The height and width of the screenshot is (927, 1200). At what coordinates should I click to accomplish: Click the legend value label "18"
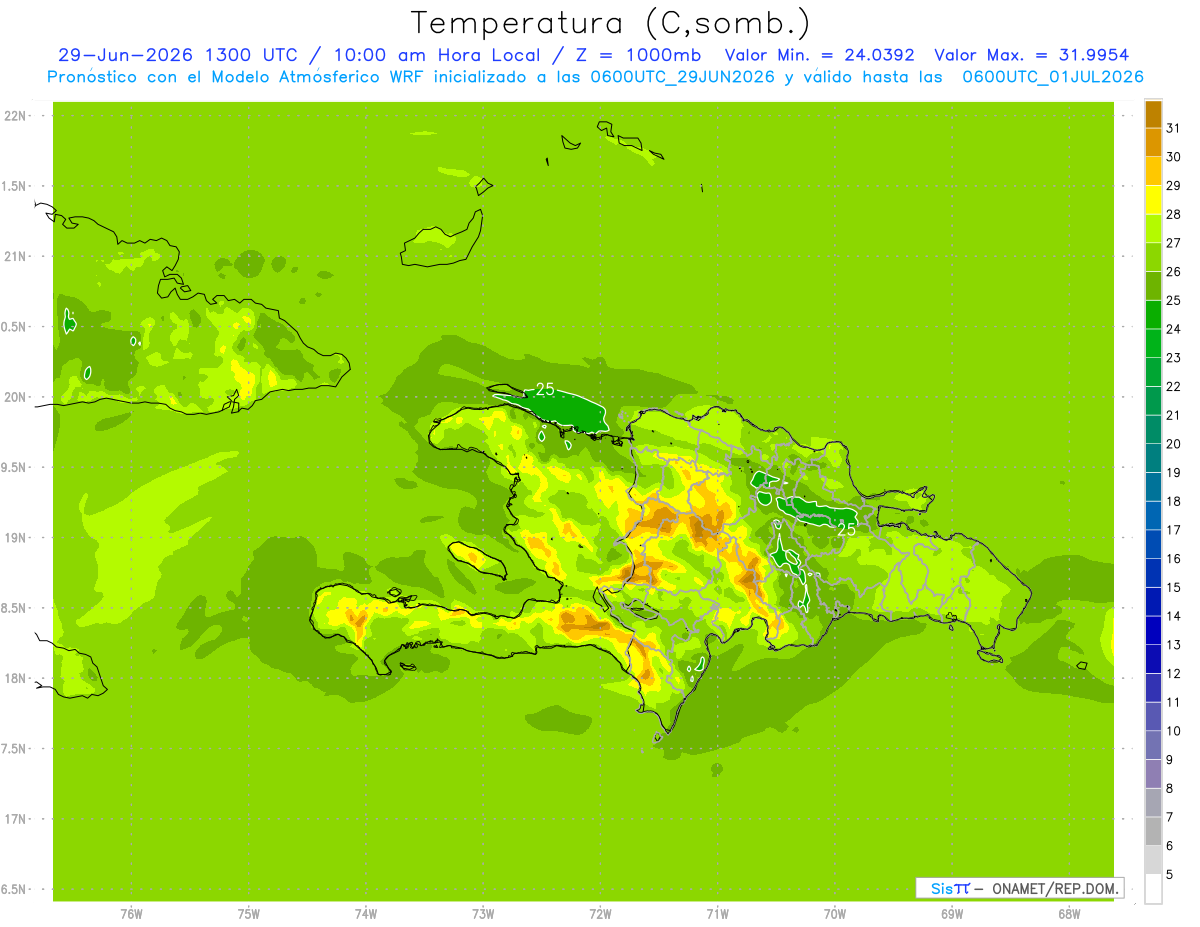[x=1173, y=501]
